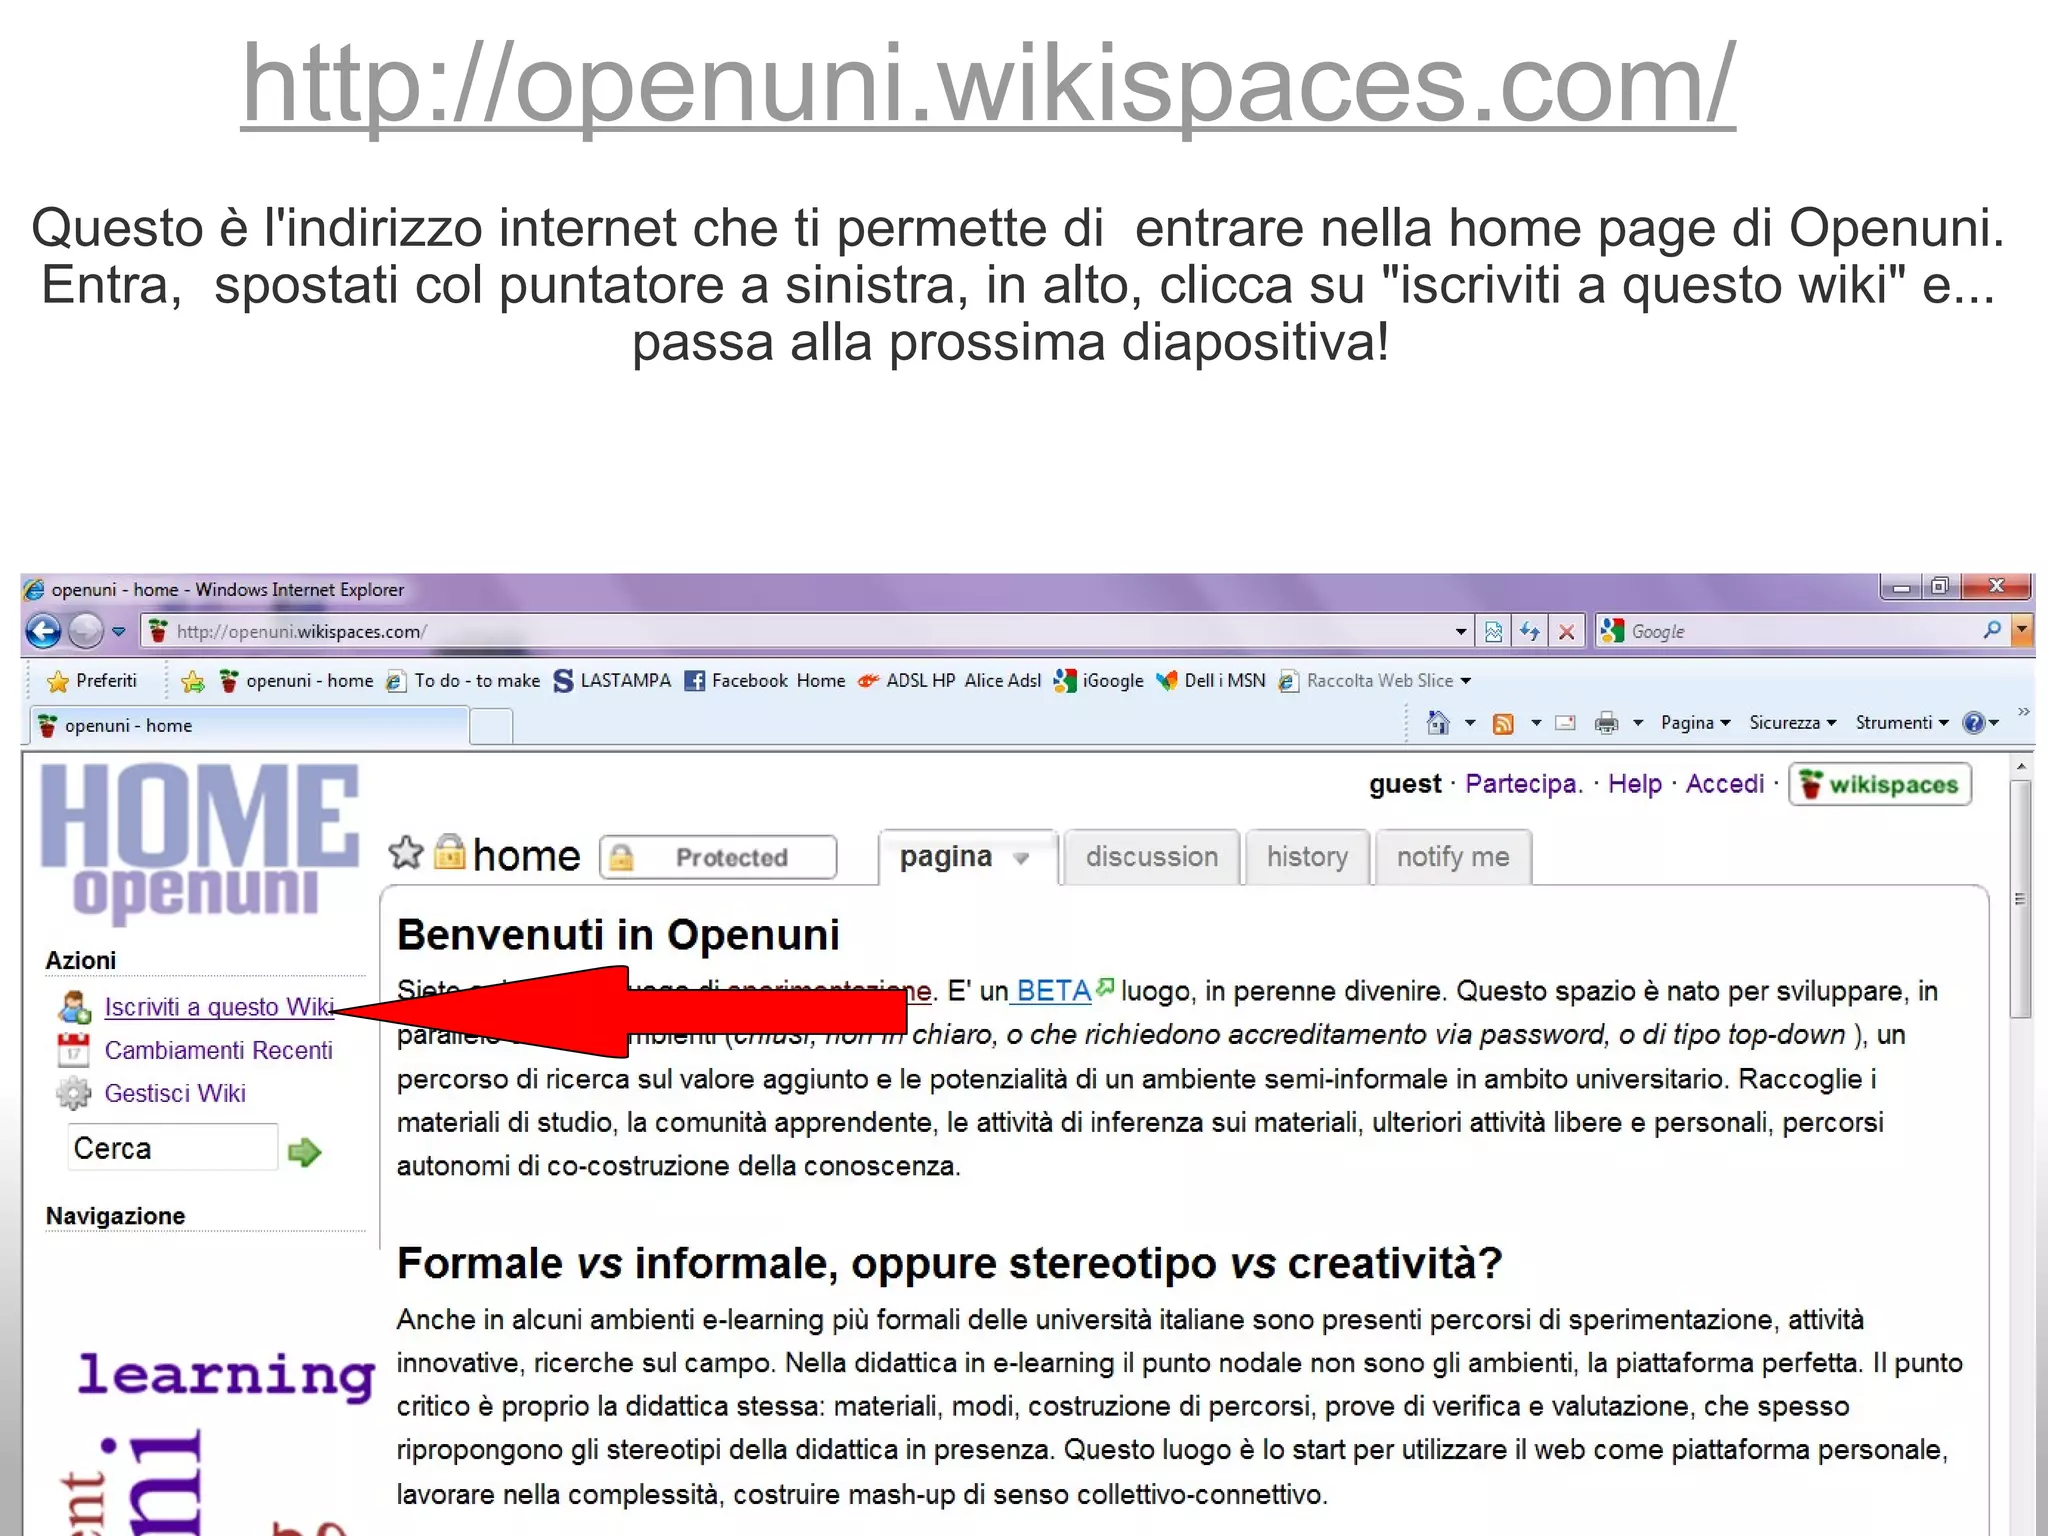The width and height of the screenshot is (2048, 1536).
Task: Click the RSS feeds icon
Action: click(1502, 722)
